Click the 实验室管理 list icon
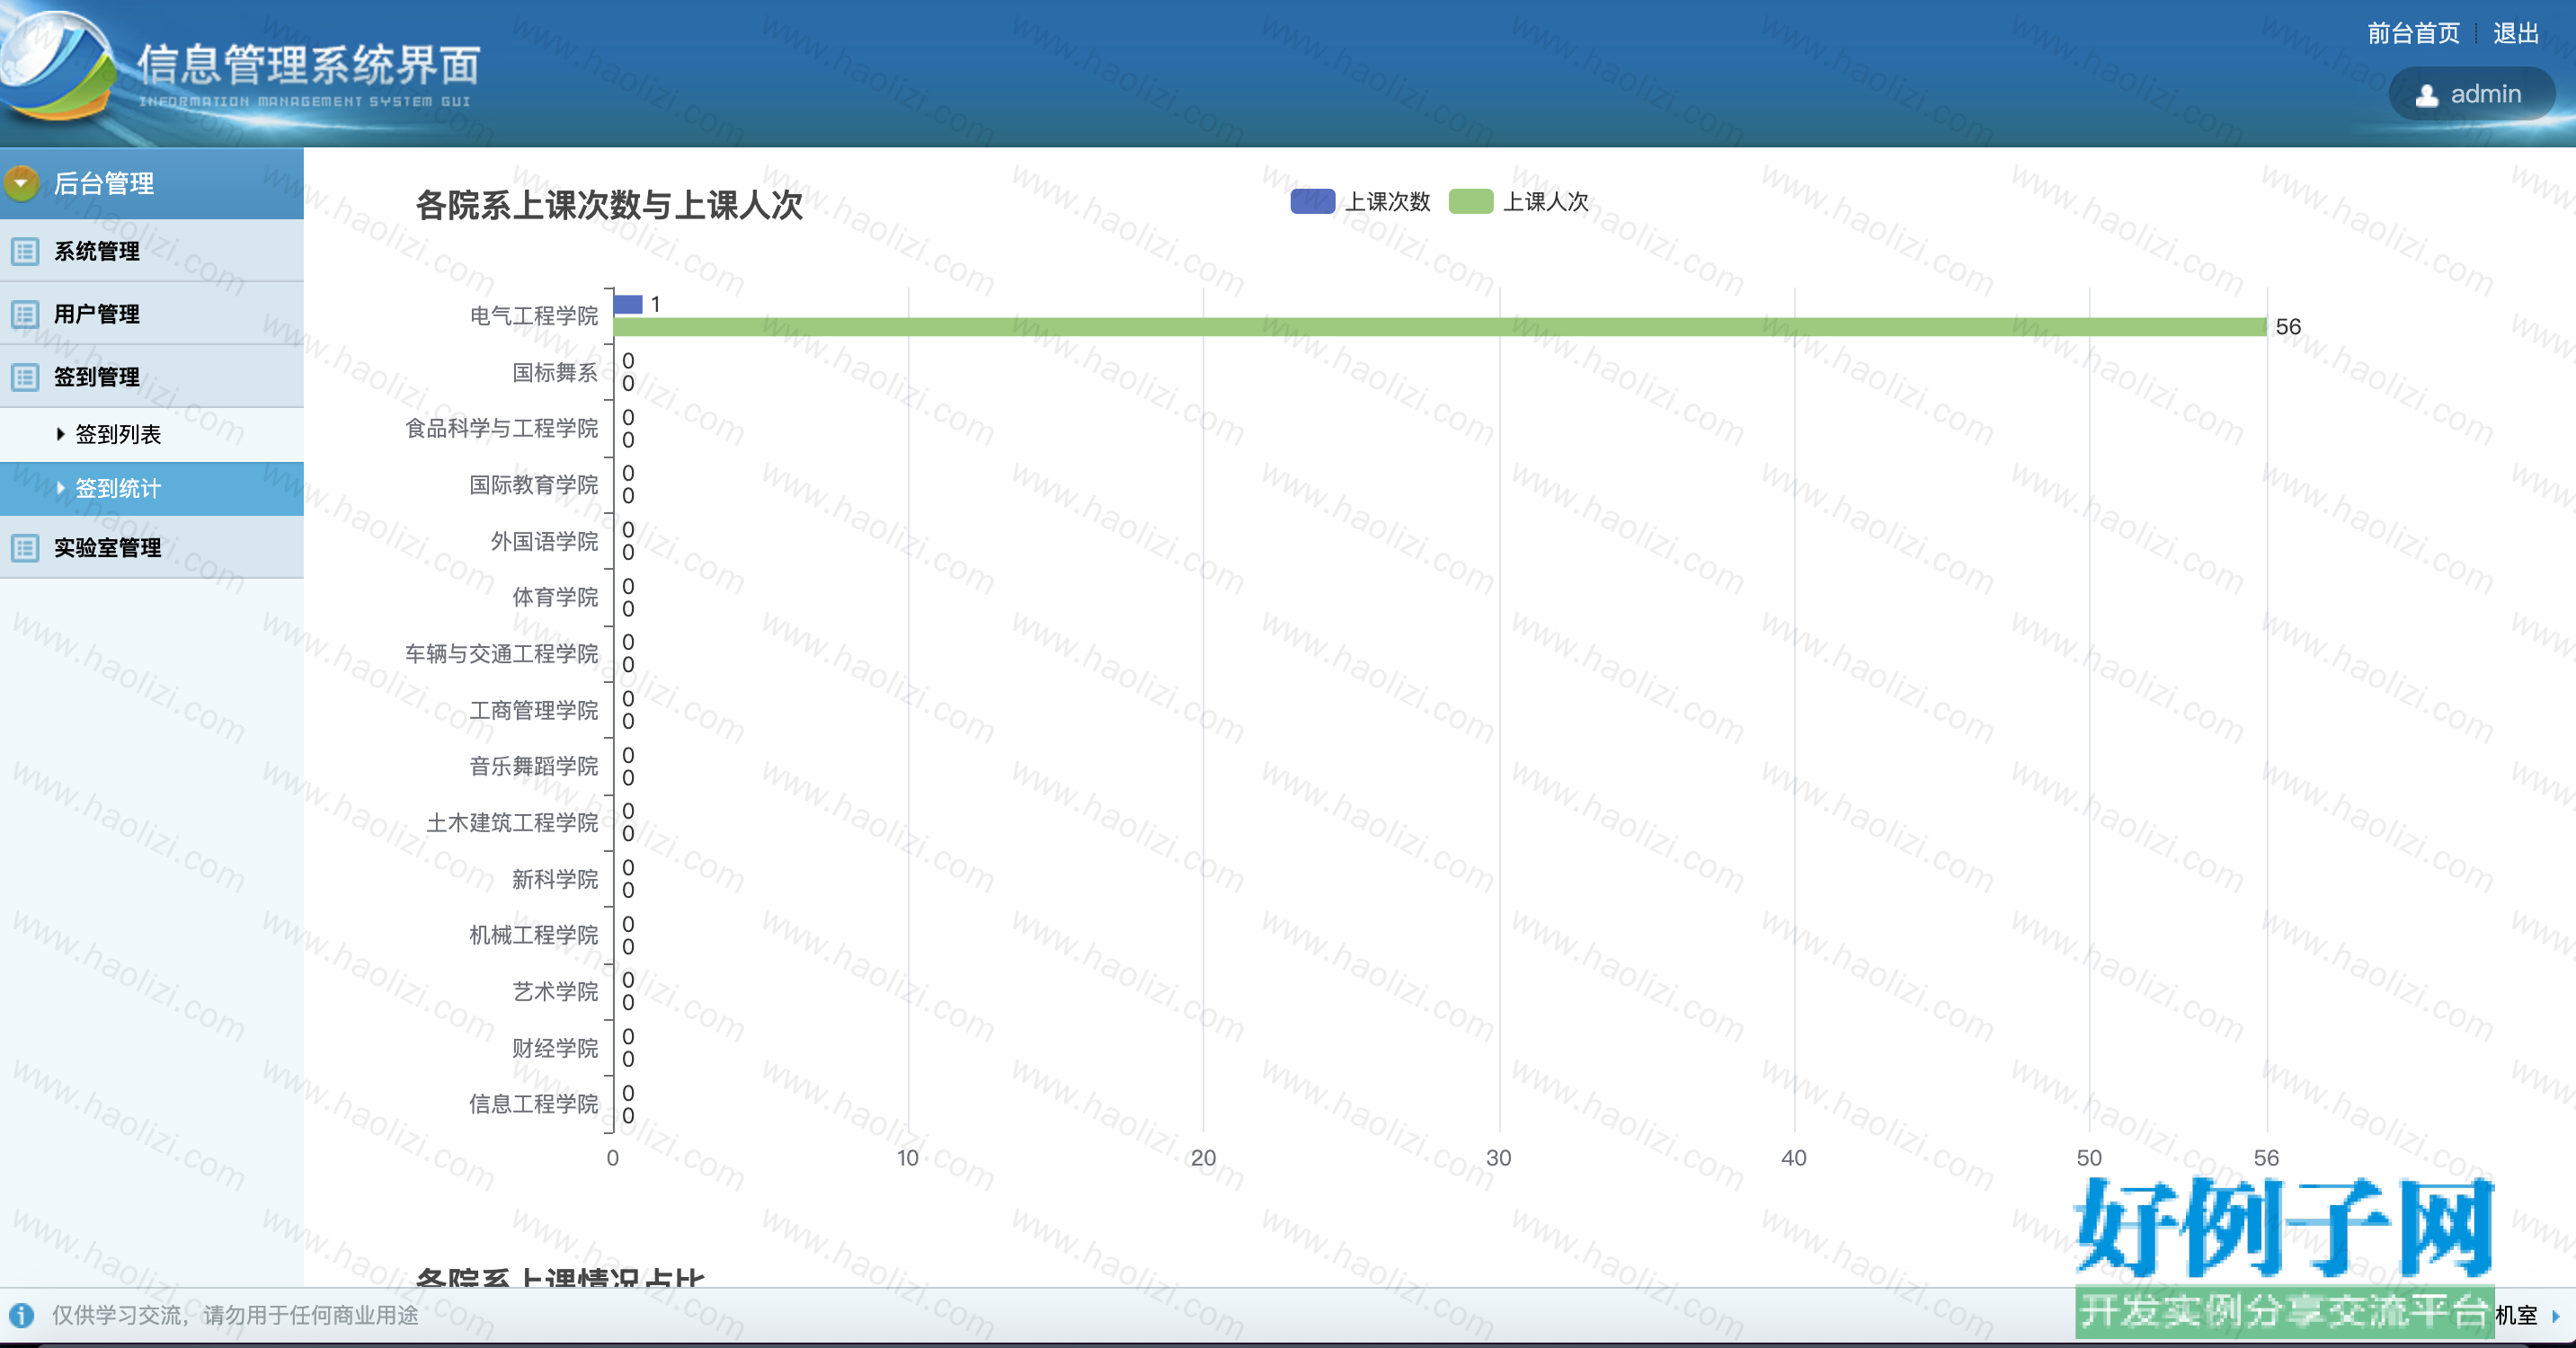Viewport: 2576px width, 1348px height. pos(25,547)
